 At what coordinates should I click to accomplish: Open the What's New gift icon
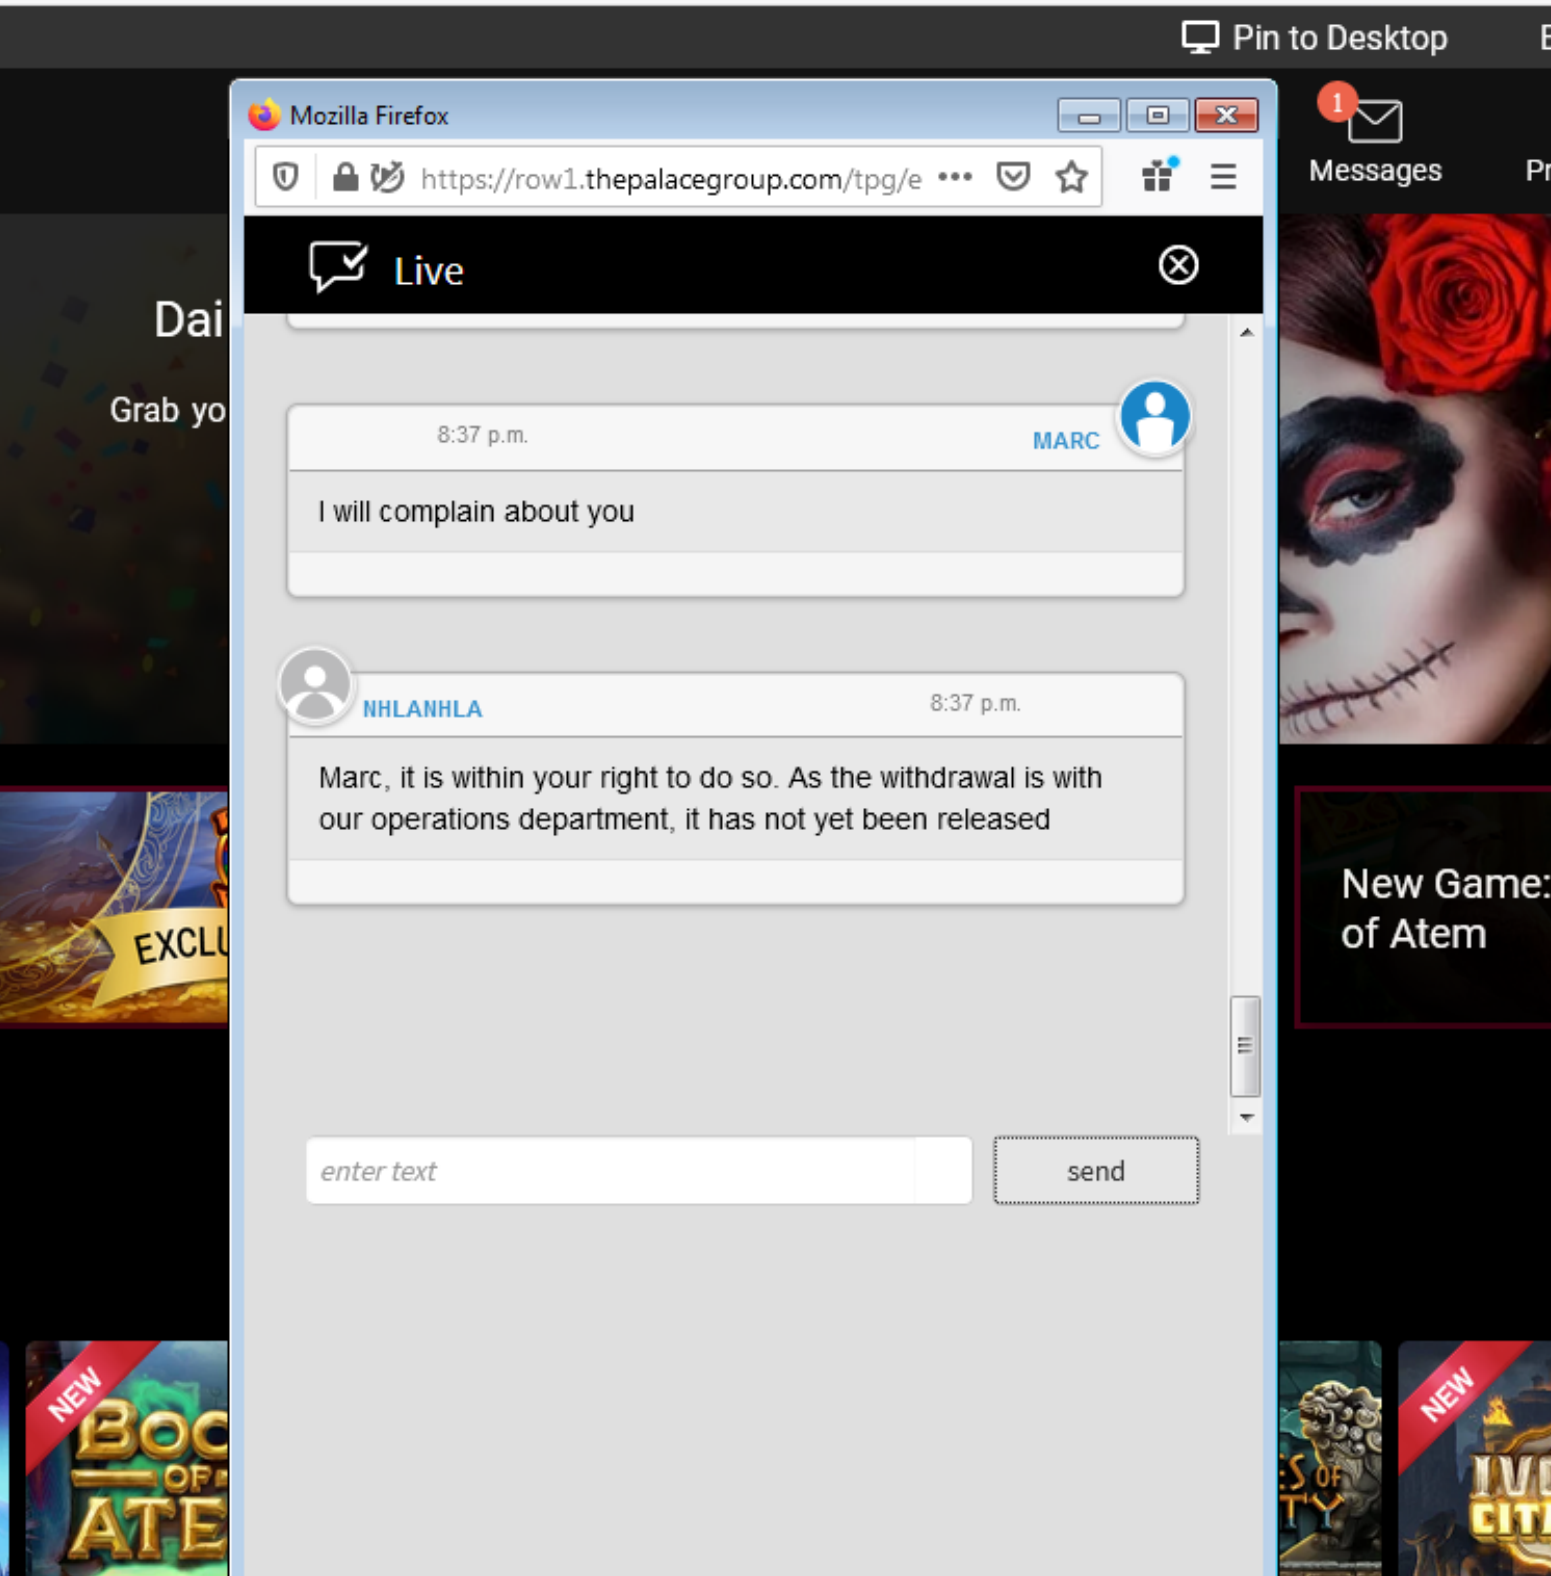(1159, 176)
